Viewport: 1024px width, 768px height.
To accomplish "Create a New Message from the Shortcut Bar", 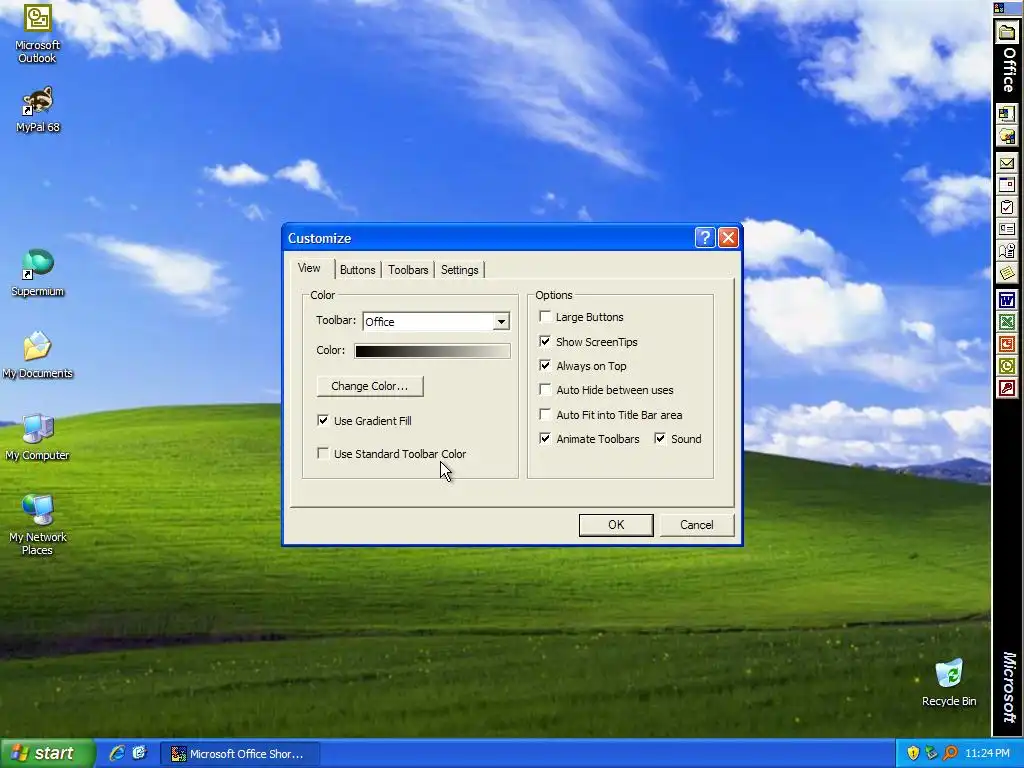I will point(1007,163).
